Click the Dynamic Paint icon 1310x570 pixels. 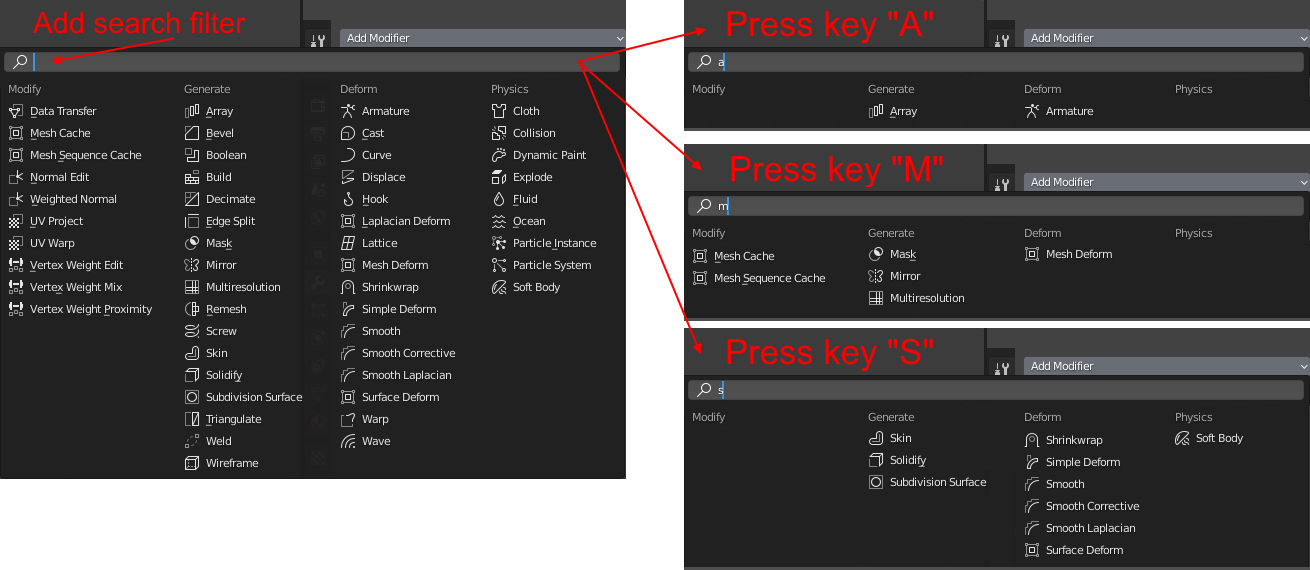point(500,155)
